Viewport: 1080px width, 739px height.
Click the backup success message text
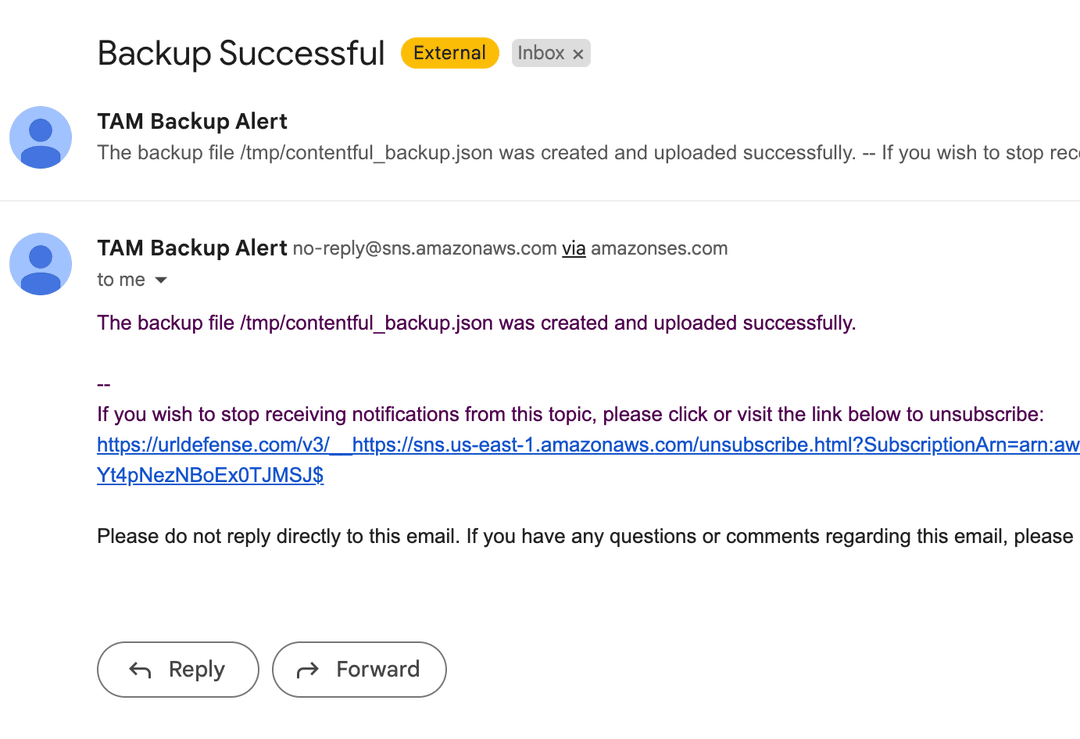pos(475,323)
